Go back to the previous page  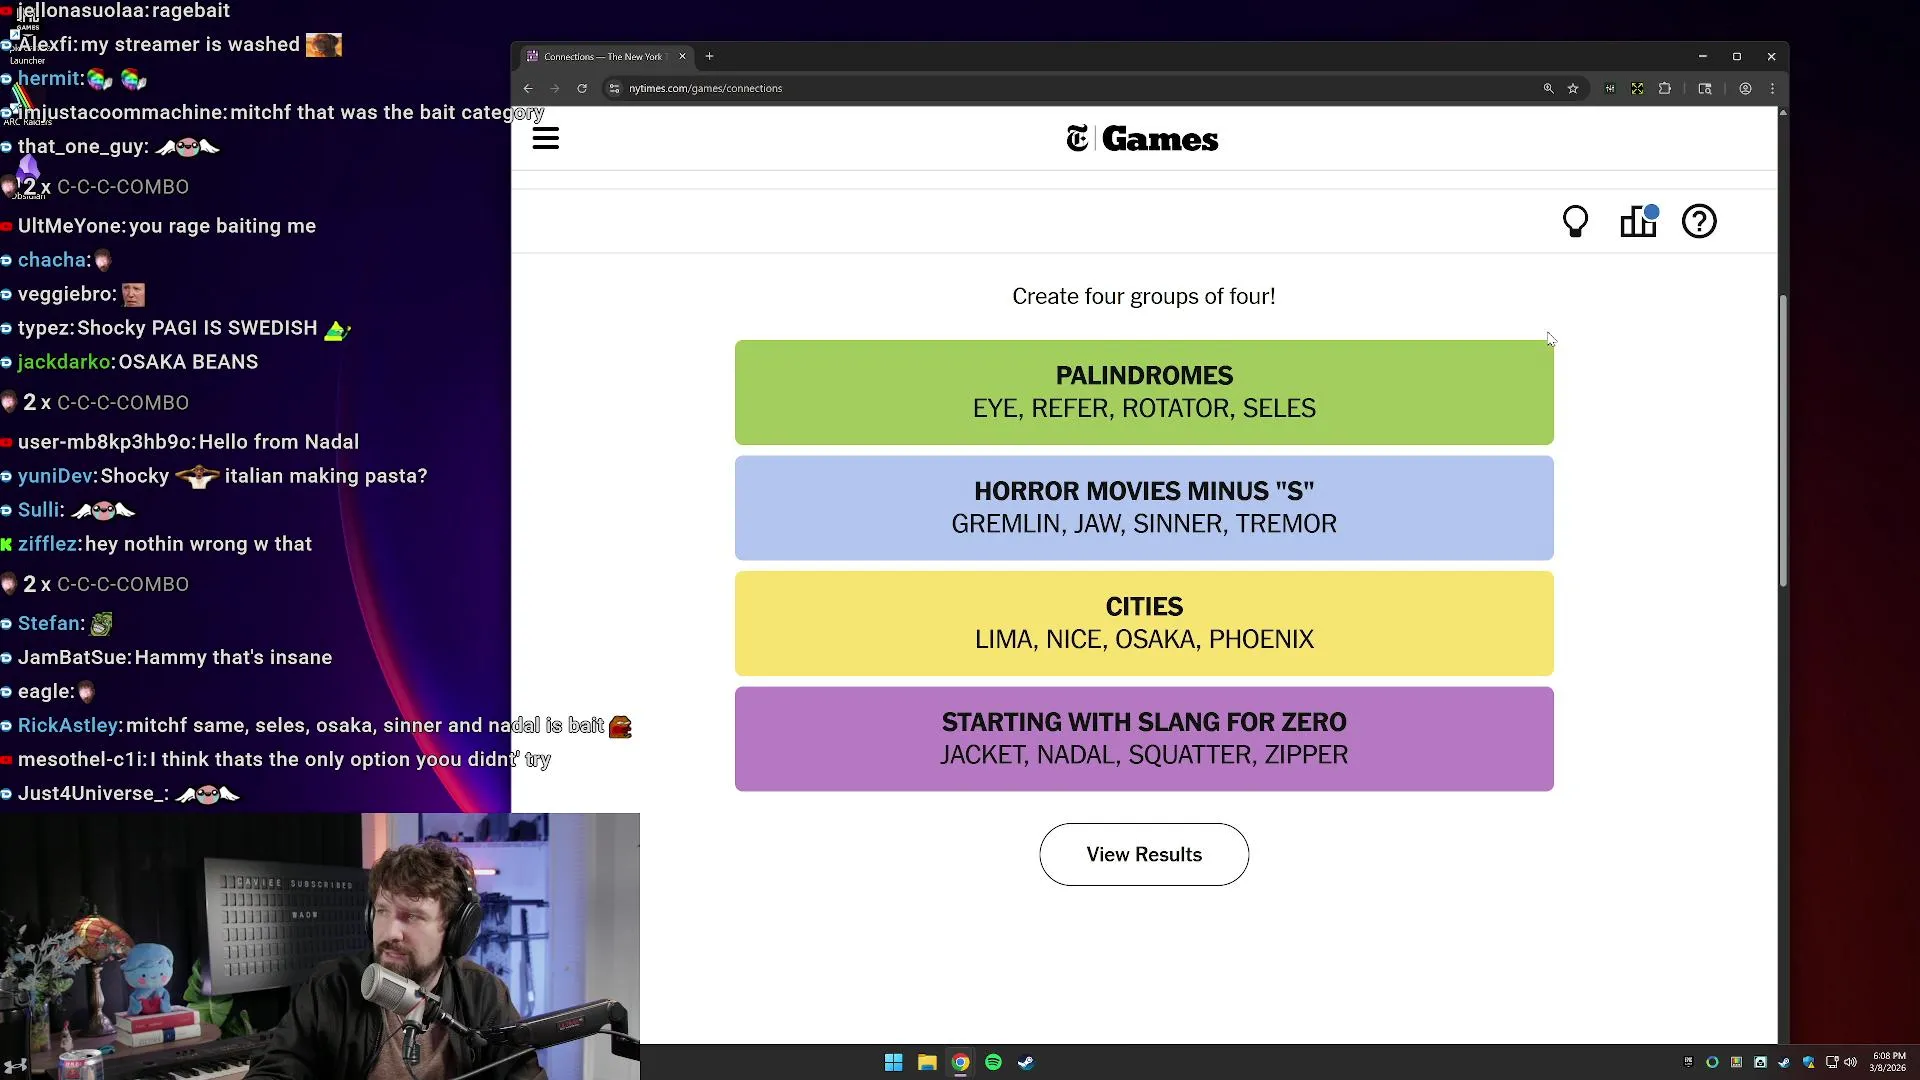pos(528,88)
